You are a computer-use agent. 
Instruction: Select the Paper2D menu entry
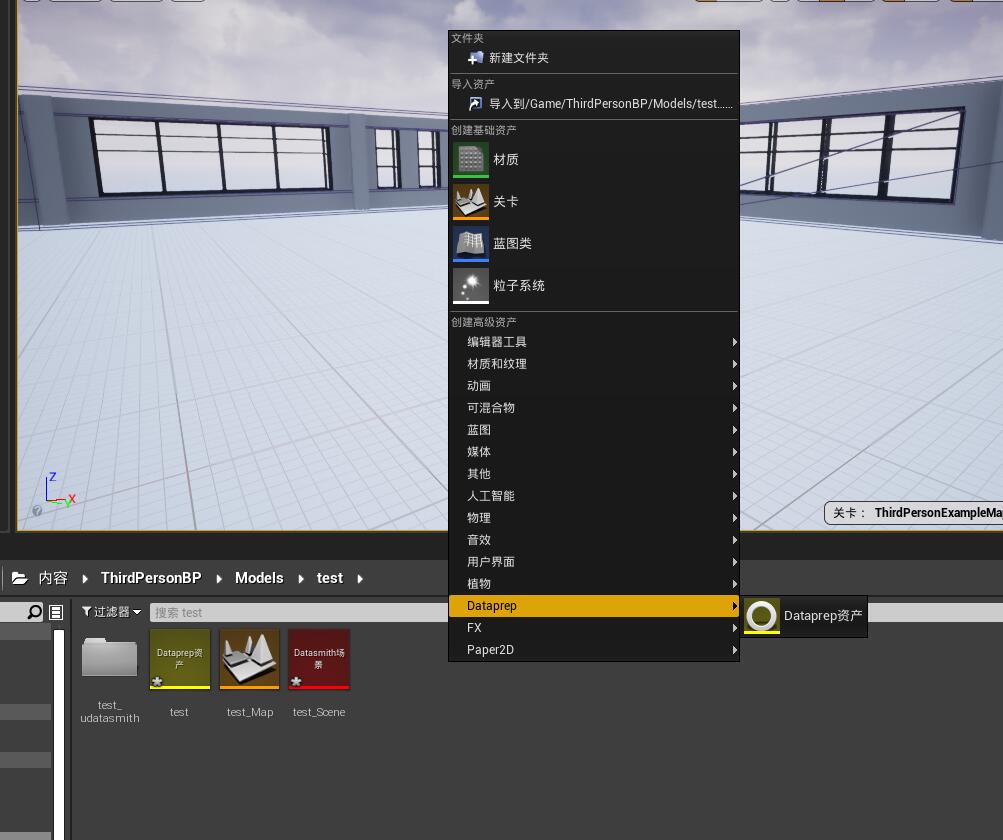coord(490,649)
